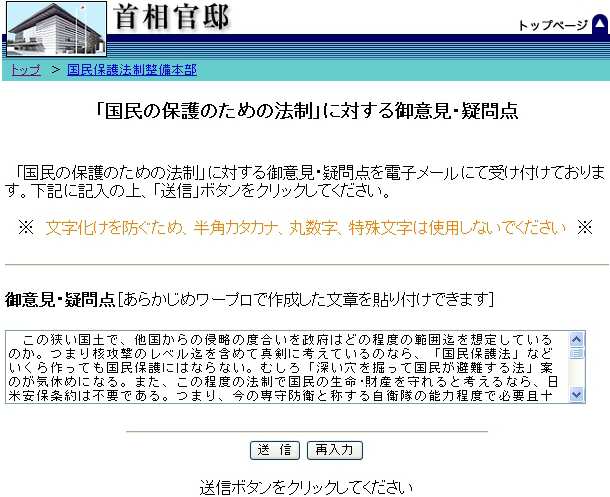Viewport: 610px width, 497px height.
Task: Click the bracketed あらかじめワープロで作成した文章 note
Action: (305, 300)
